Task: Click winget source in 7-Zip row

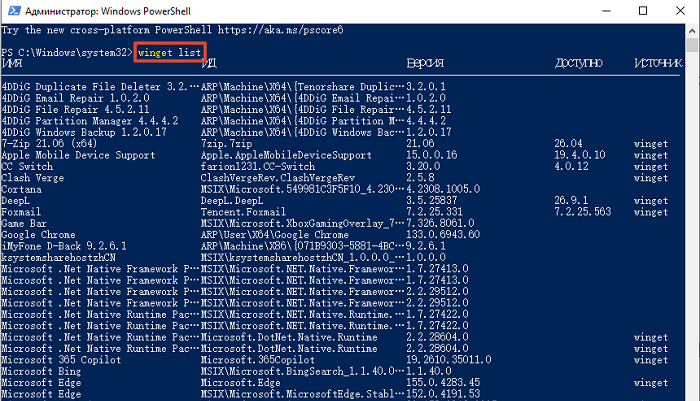Action: [651, 143]
